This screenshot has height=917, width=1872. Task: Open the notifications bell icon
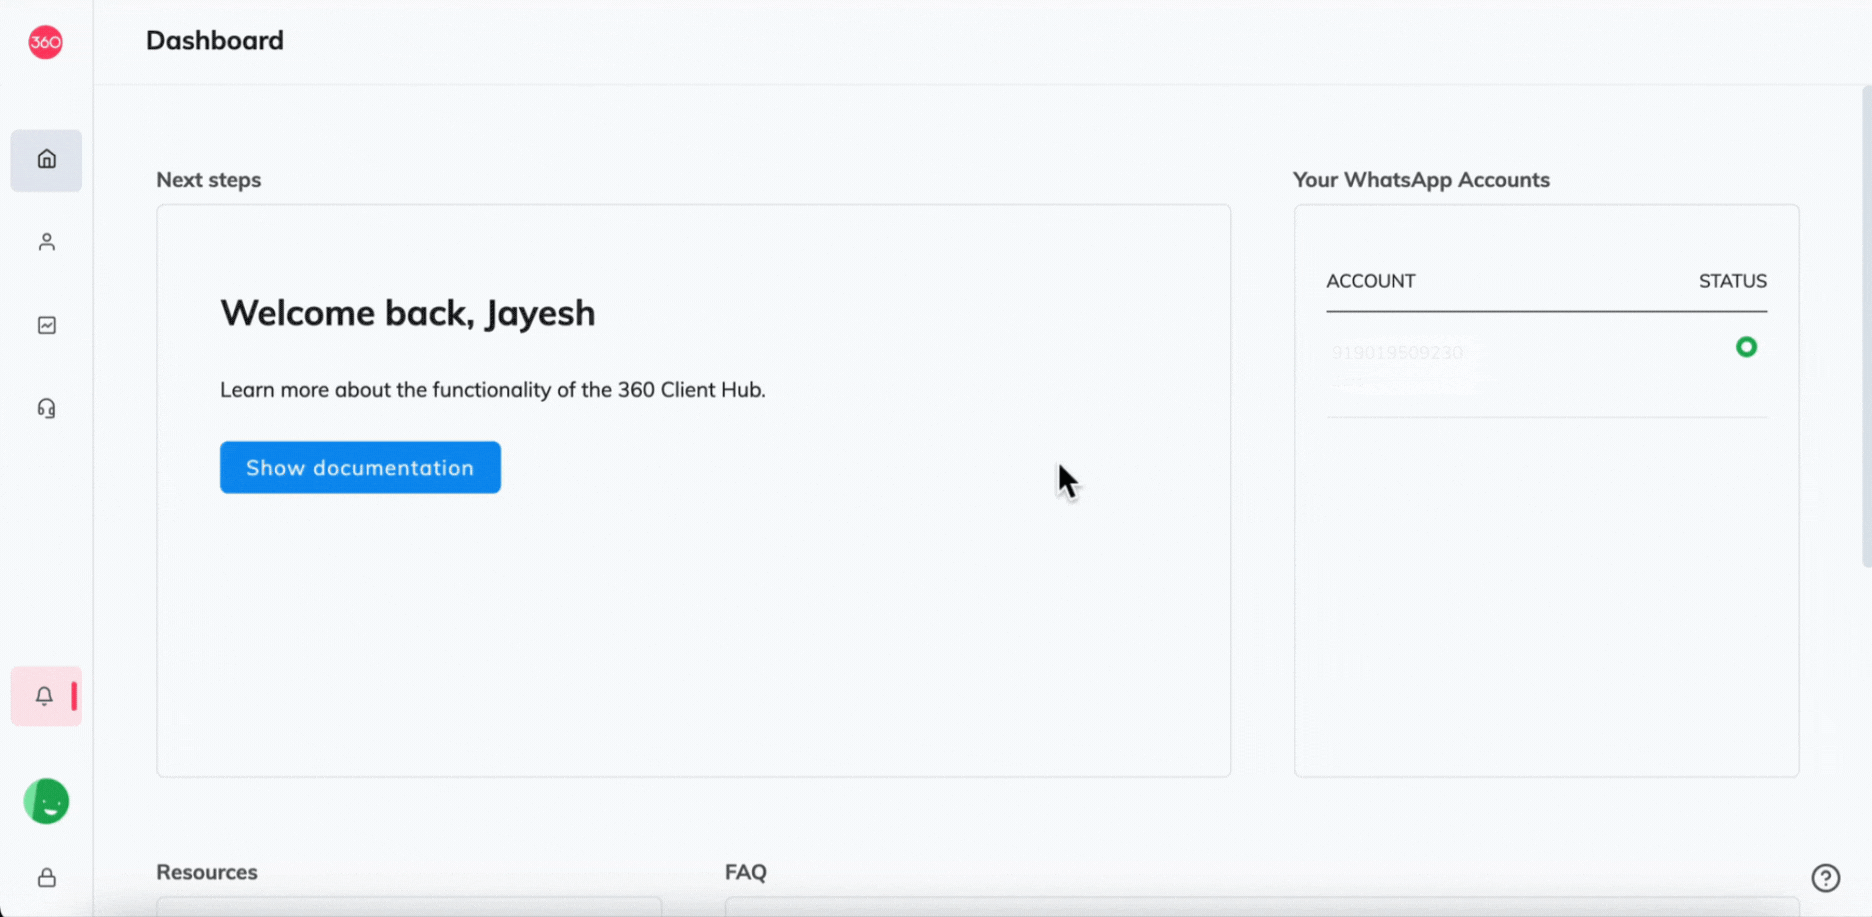pyautogui.click(x=46, y=696)
